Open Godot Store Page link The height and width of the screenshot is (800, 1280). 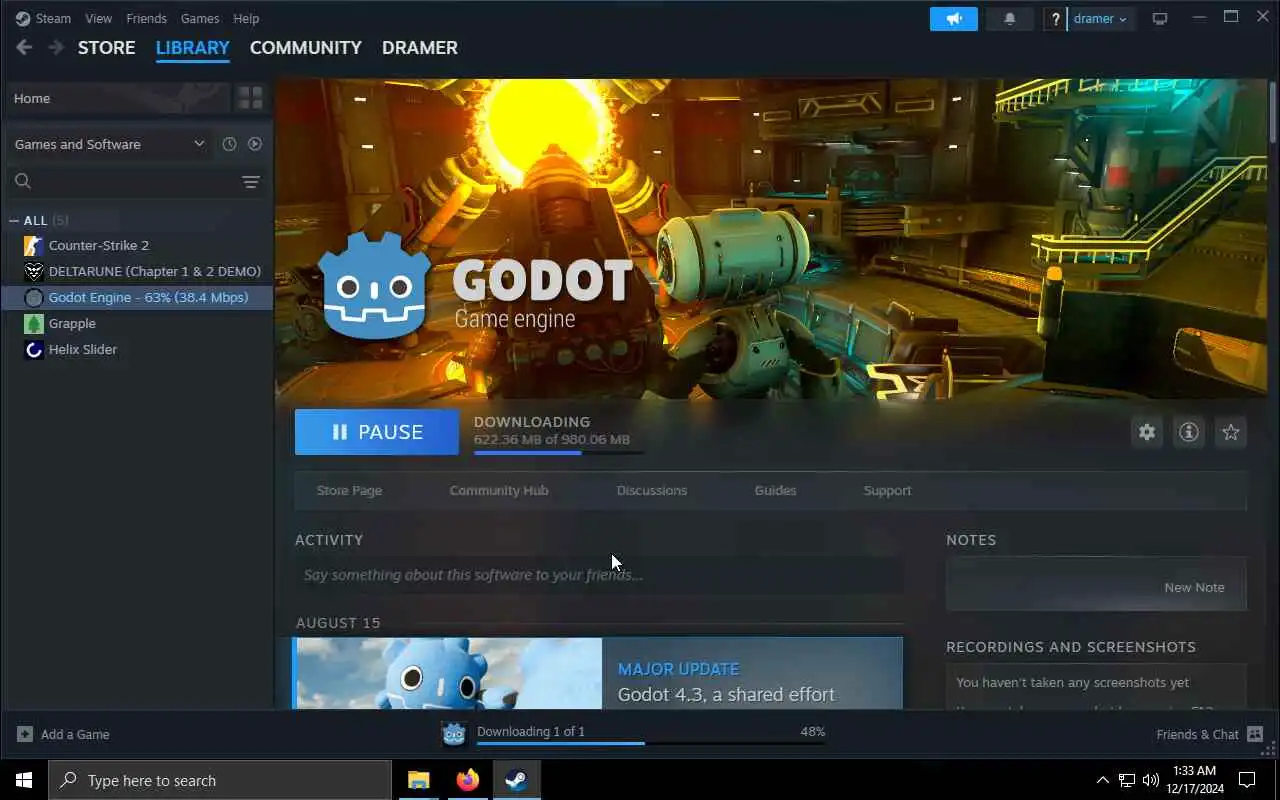[349, 490]
